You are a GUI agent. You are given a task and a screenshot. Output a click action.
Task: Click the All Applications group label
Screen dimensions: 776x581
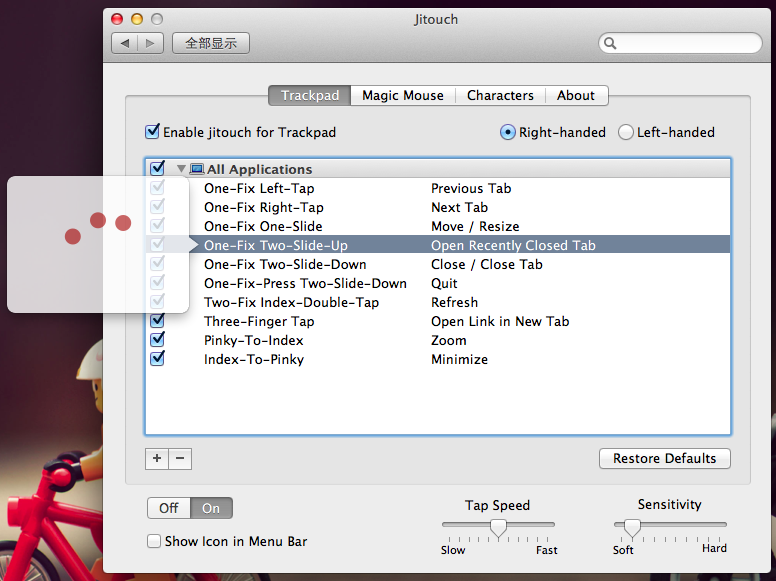[259, 169]
